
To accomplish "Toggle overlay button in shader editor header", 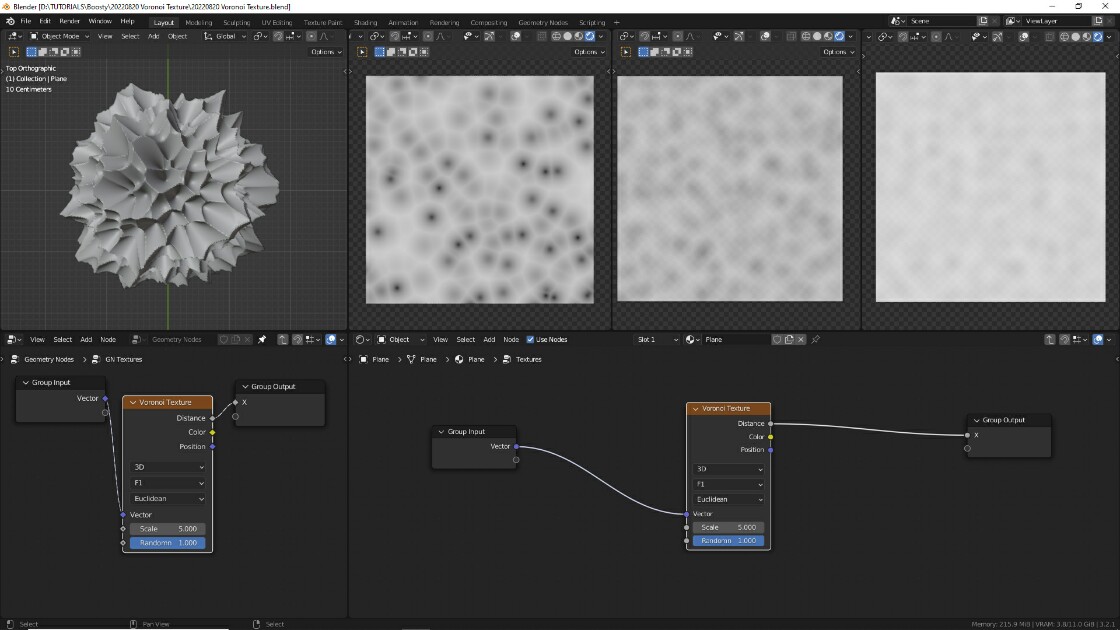I will point(1098,339).
